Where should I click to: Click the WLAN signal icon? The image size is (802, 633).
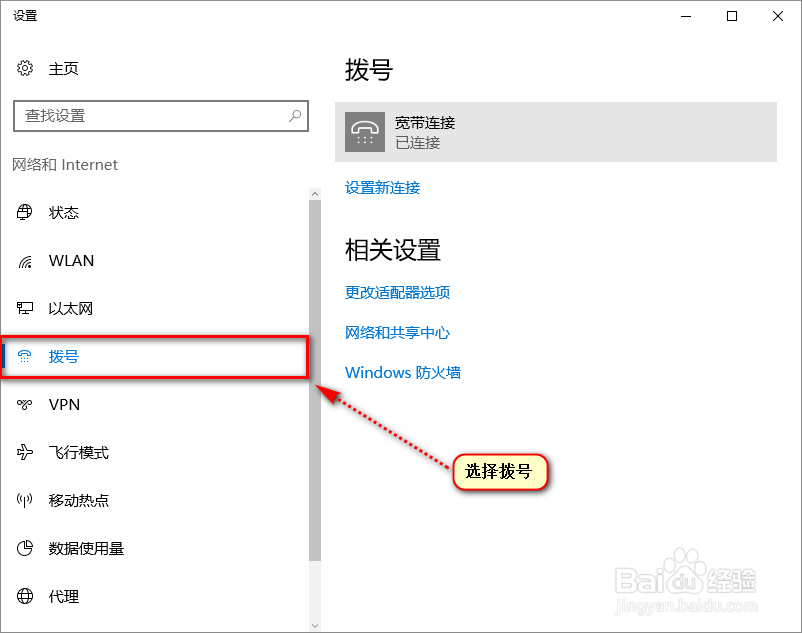coord(25,261)
